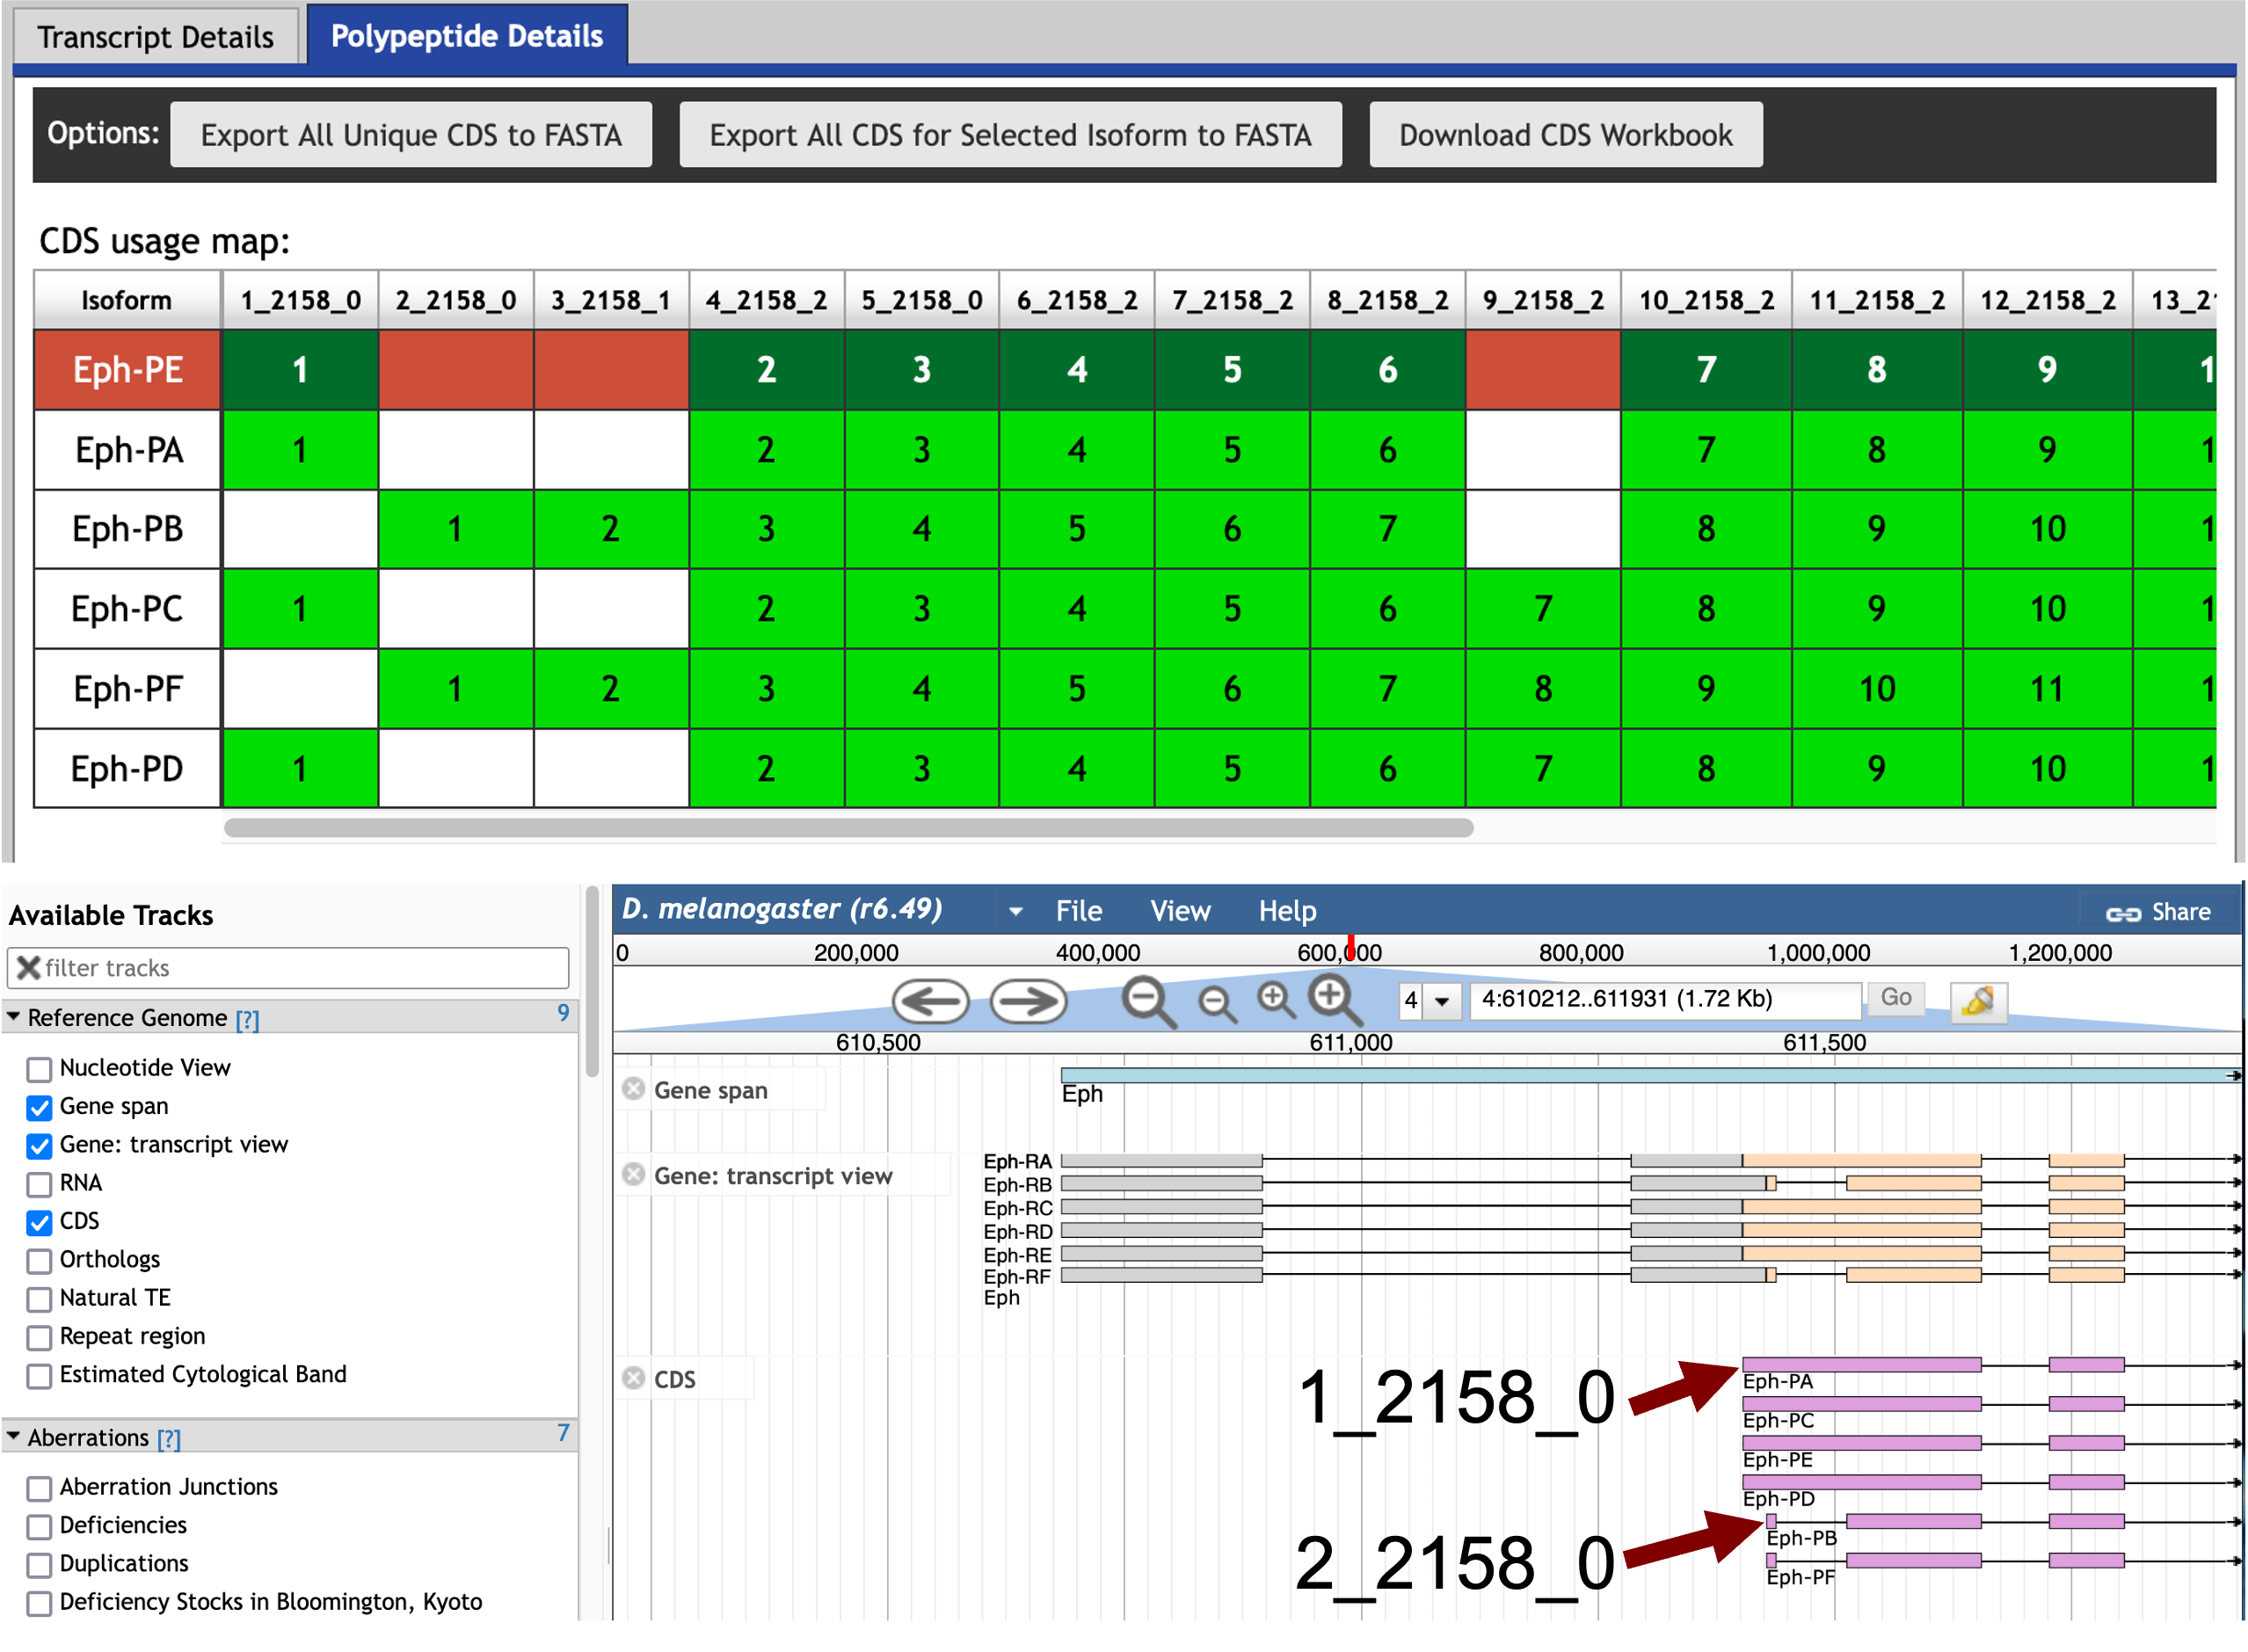Click the red position marker on overview ruler

[x=1350, y=947]
